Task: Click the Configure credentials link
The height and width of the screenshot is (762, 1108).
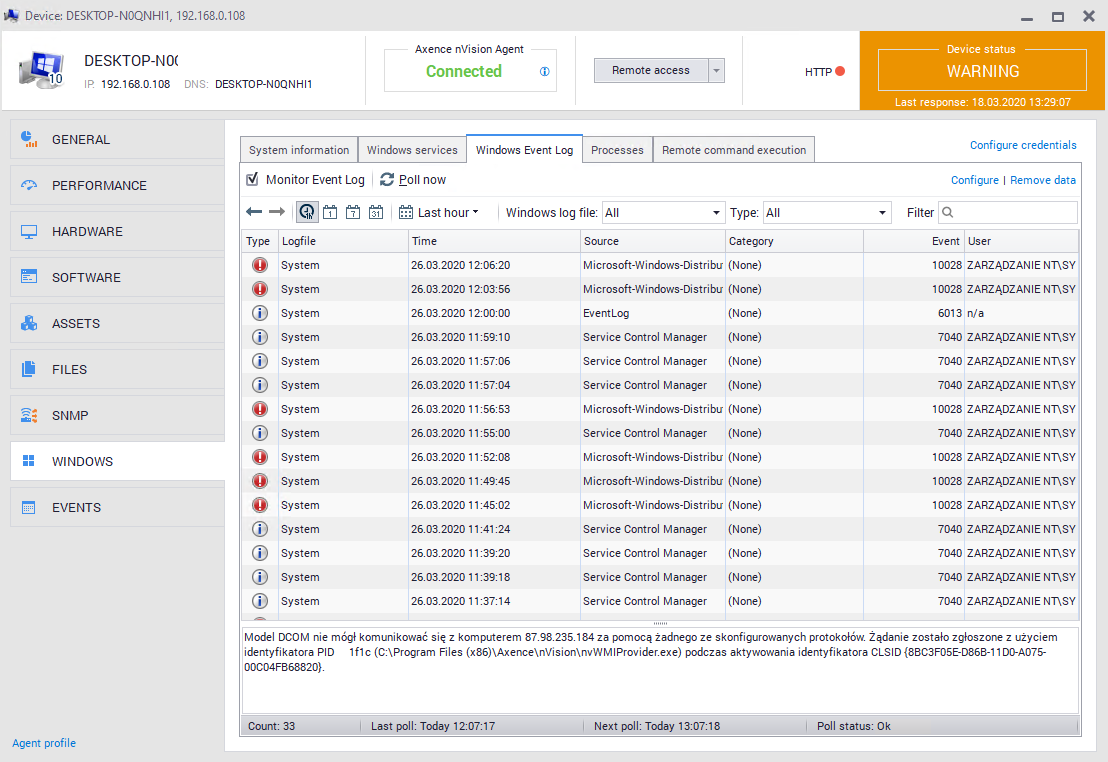Action: click(1023, 145)
